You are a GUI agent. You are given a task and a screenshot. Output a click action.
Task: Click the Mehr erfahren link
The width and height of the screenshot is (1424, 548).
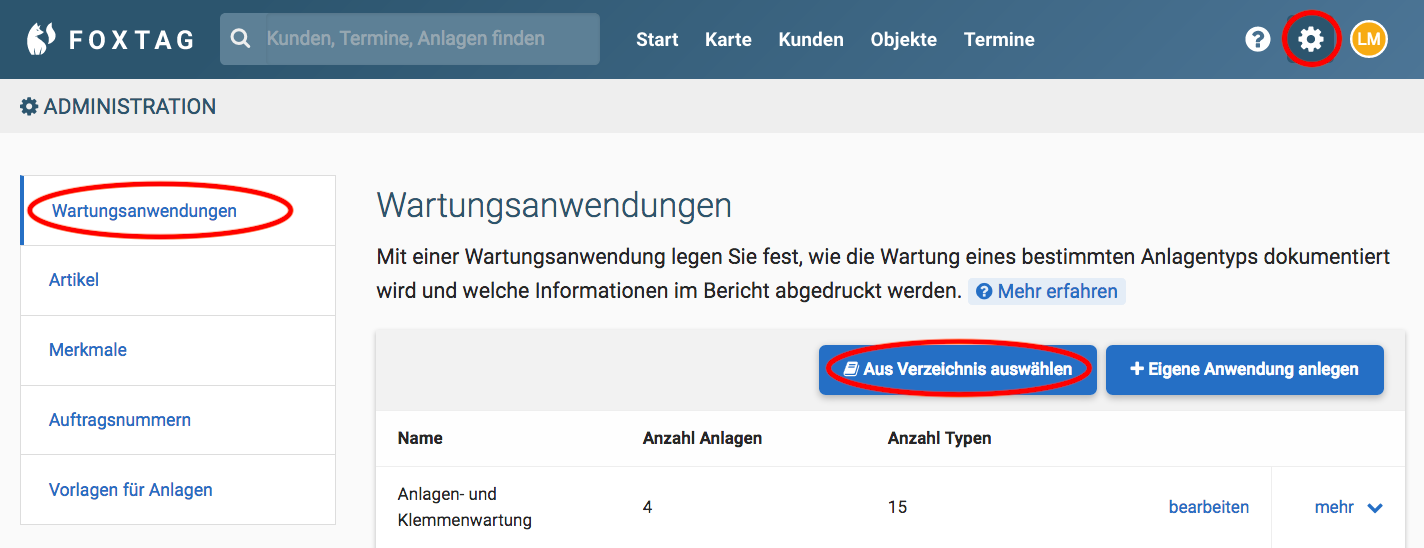pyautogui.click(x=1047, y=292)
